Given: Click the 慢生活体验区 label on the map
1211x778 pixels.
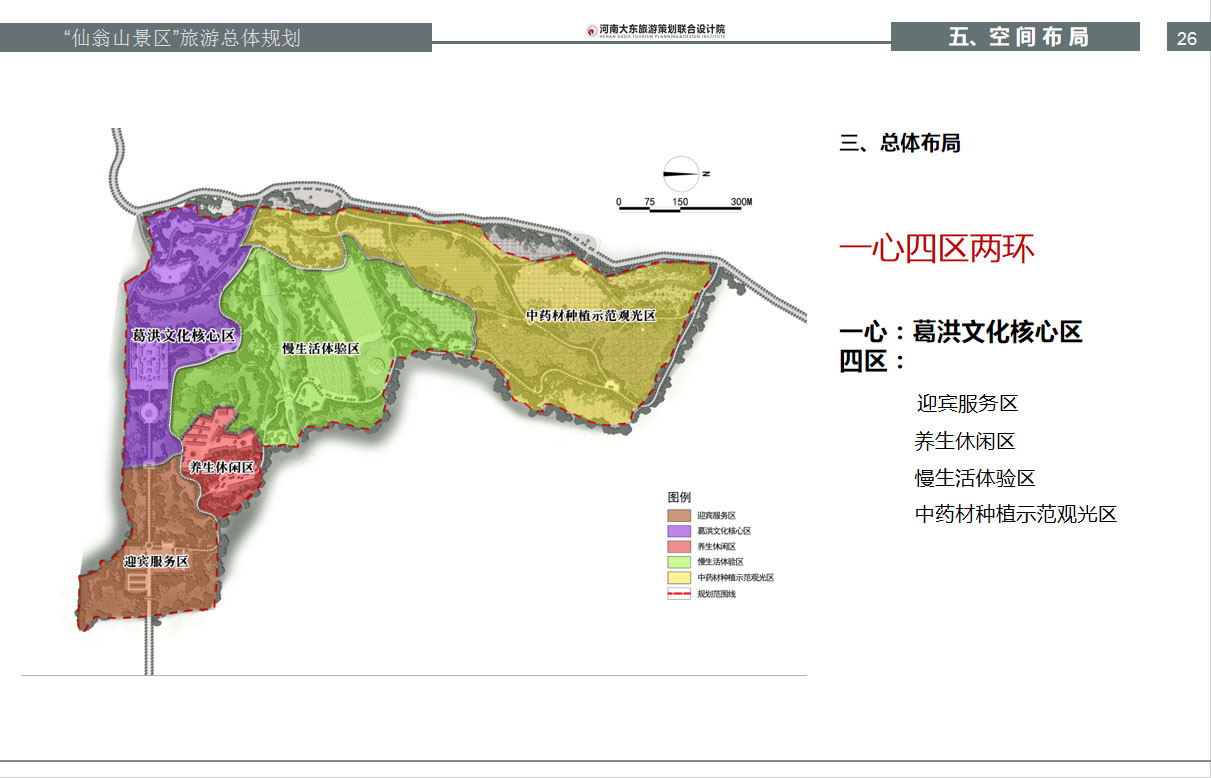Looking at the screenshot, I should pyautogui.click(x=320, y=348).
